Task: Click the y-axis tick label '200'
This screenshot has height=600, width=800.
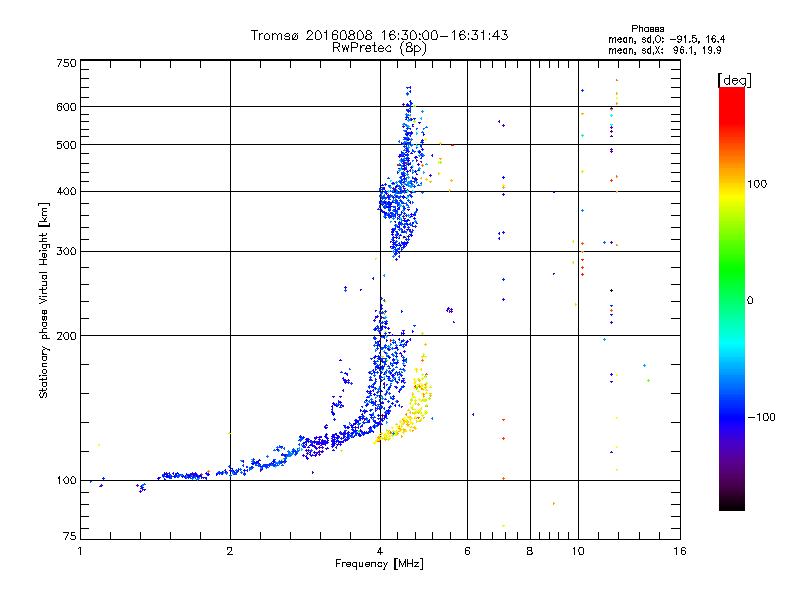Action: pyautogui.click(x=66, y=336)
